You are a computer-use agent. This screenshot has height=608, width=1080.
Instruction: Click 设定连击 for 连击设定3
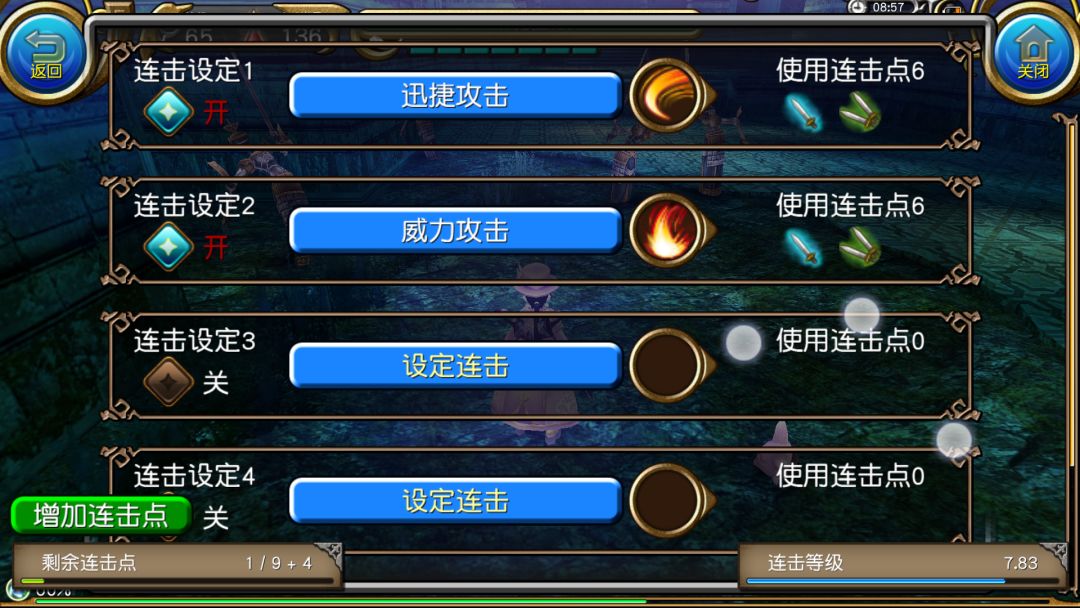pyautogui.click(x=455, y=366)
